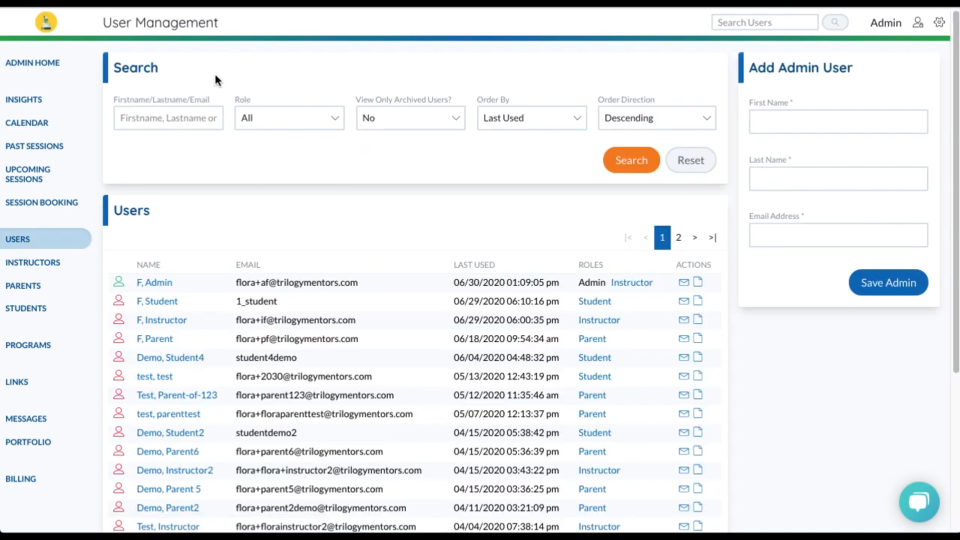
Task: Click the Reset button
Action: click(x=691, y=160)
